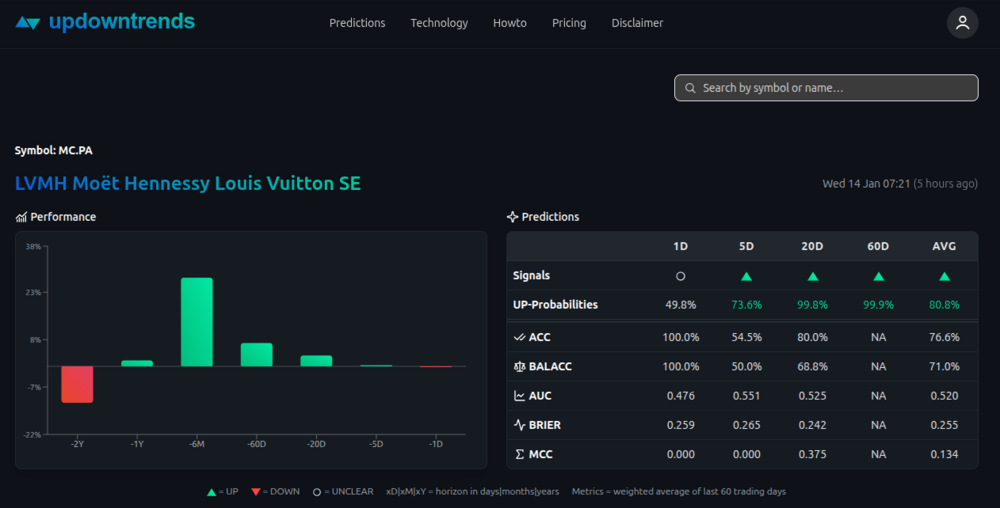This screenshot has width=1000, height=508.
Task: Click the 68.8% BALACC value
Action: pos(812,366)
